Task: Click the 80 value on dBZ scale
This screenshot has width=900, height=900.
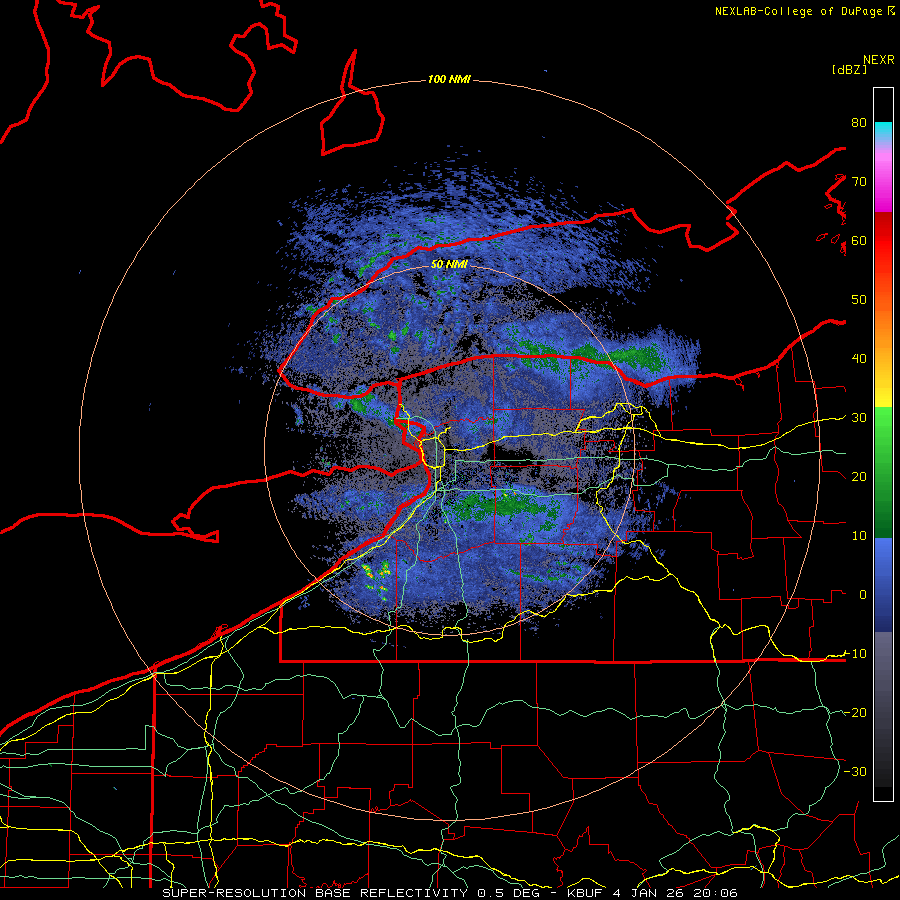Action: [x=859, y=123]
